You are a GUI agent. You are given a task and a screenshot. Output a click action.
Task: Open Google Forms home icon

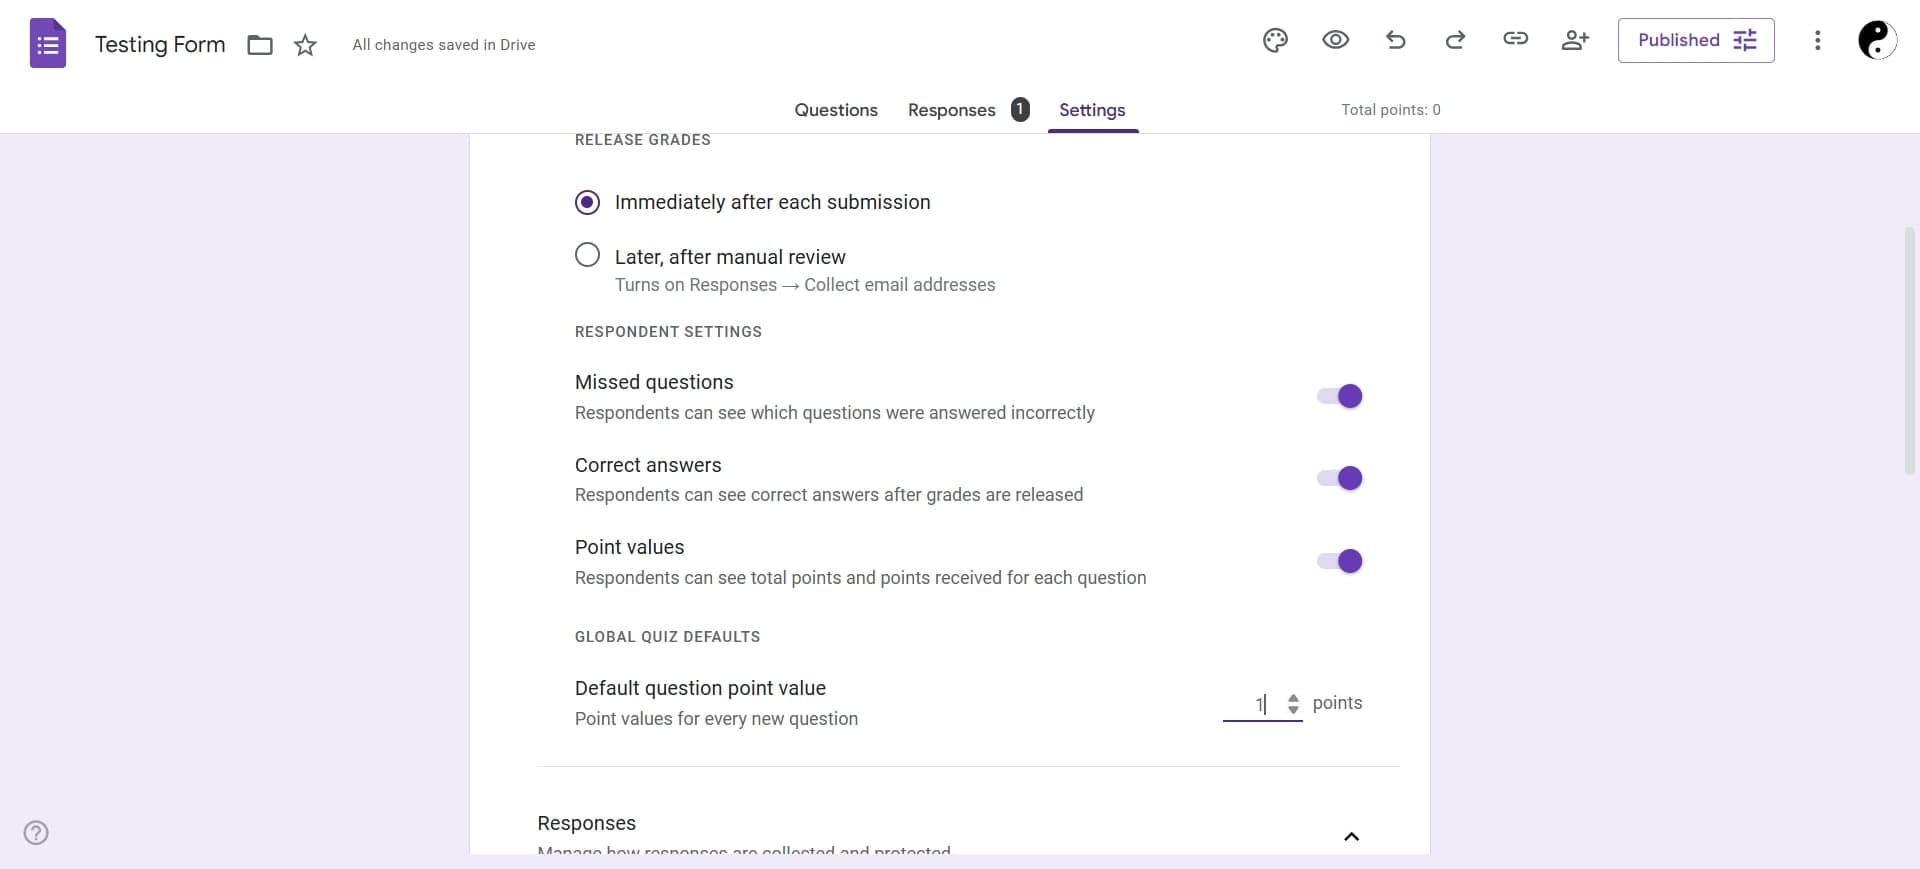48,44
